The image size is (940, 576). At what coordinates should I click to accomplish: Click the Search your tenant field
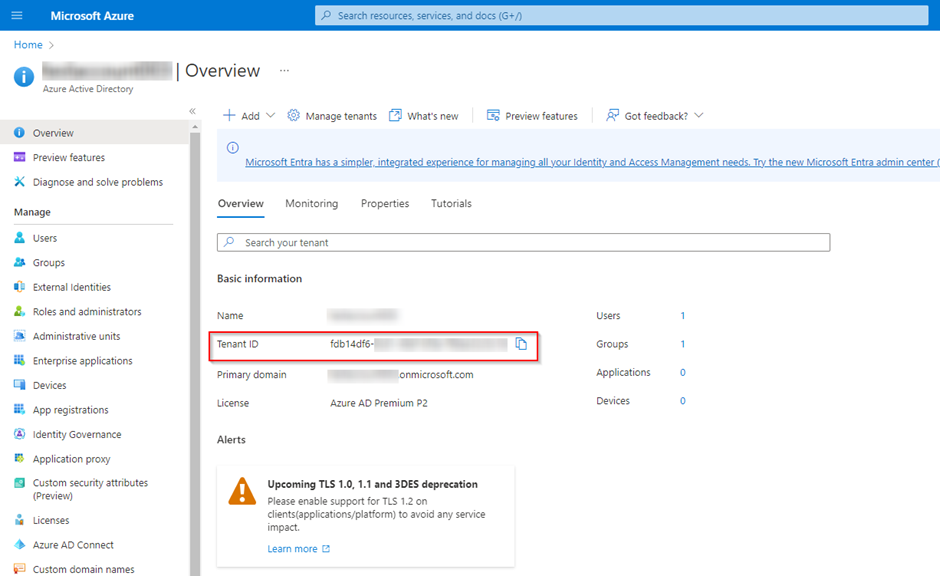pos(523,242)
